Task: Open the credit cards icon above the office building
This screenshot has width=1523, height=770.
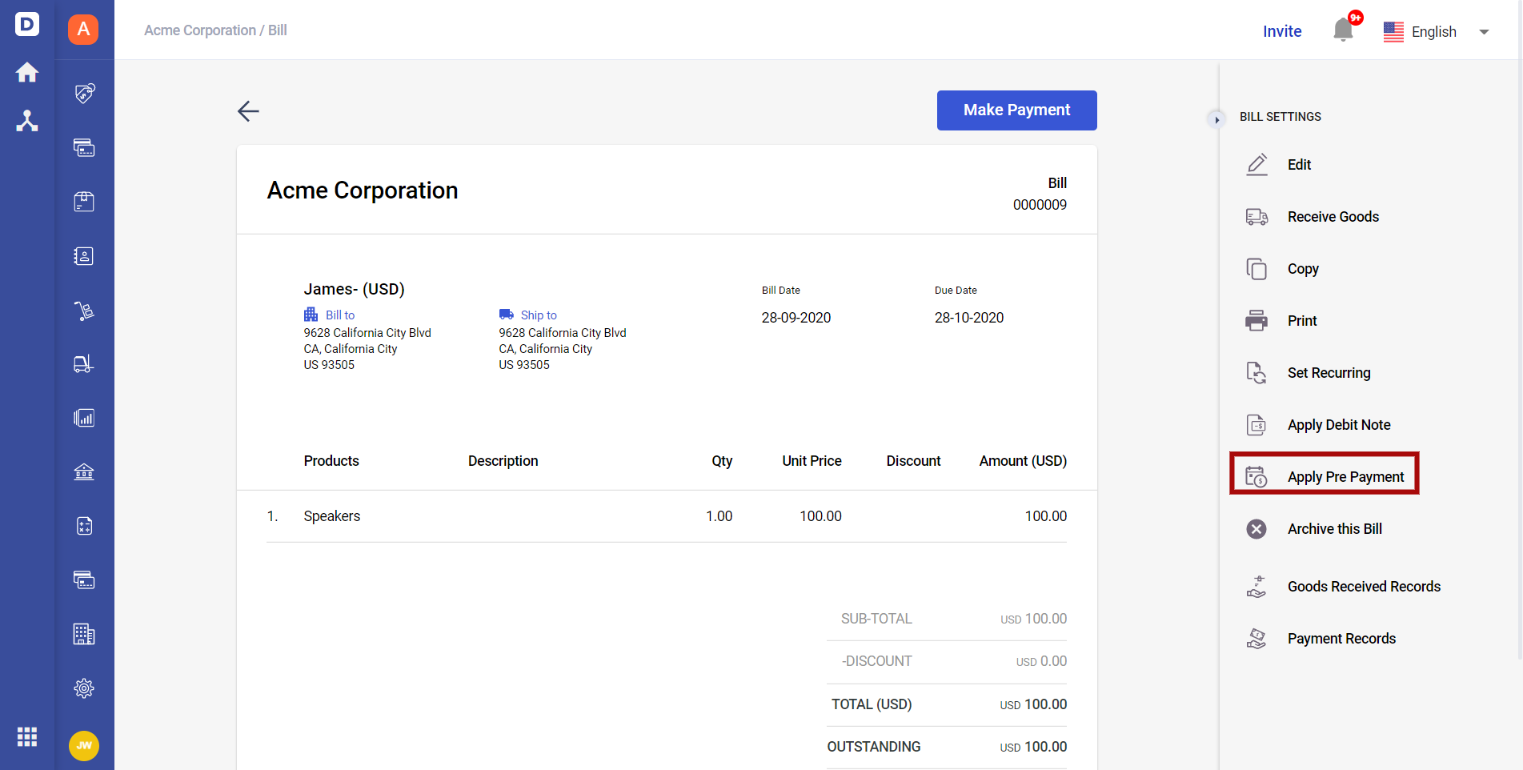Action: [84, 580]
